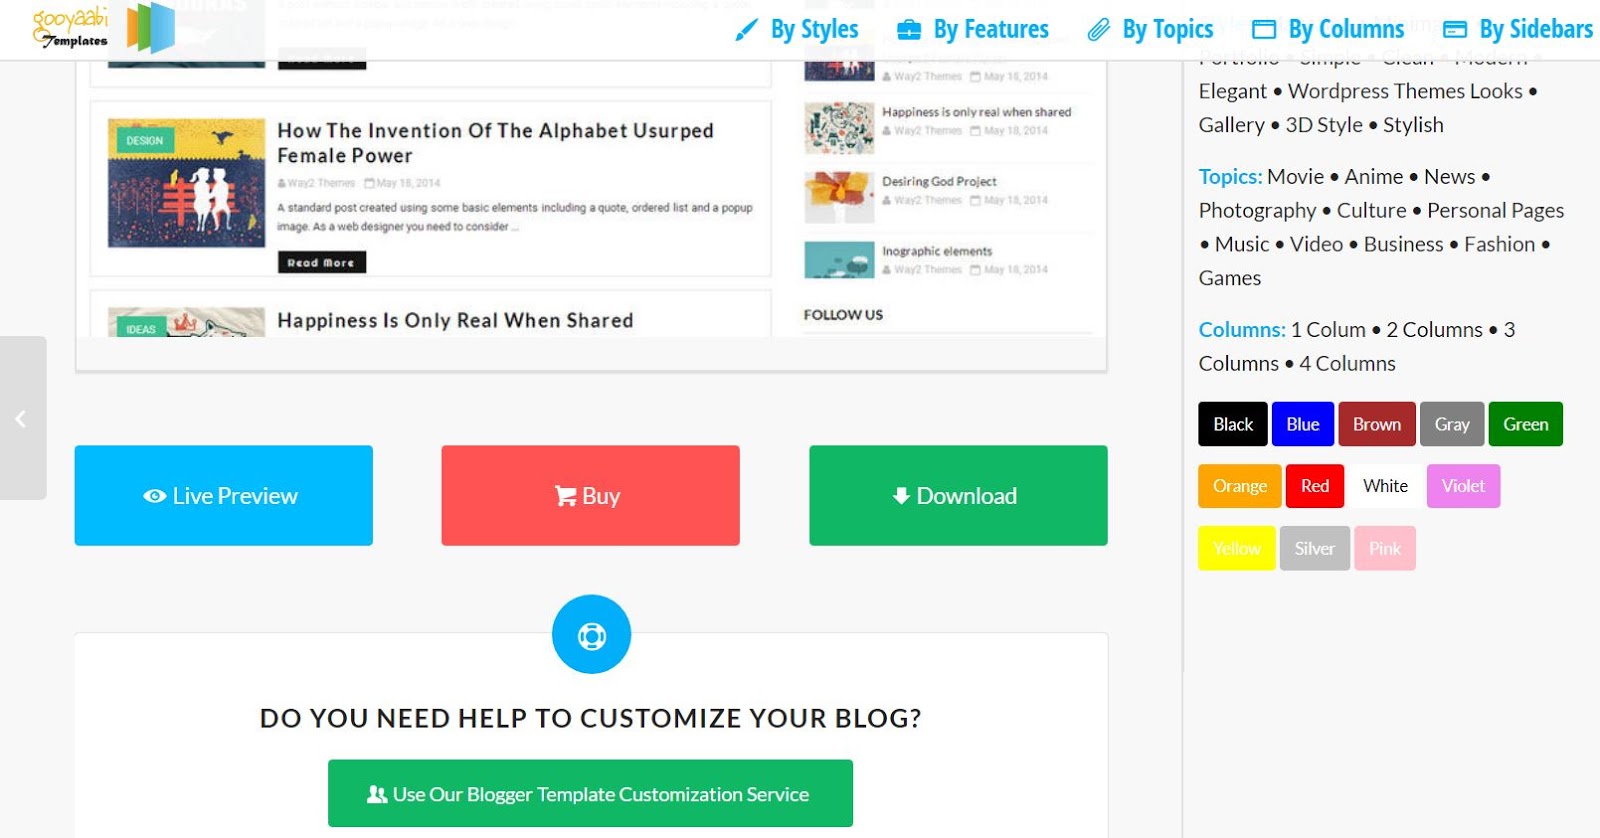The height and width of the screenshot is (838, 1600).
Task: Use Our Blogger Template Customization Service button
Action: [x=590, y=793]
